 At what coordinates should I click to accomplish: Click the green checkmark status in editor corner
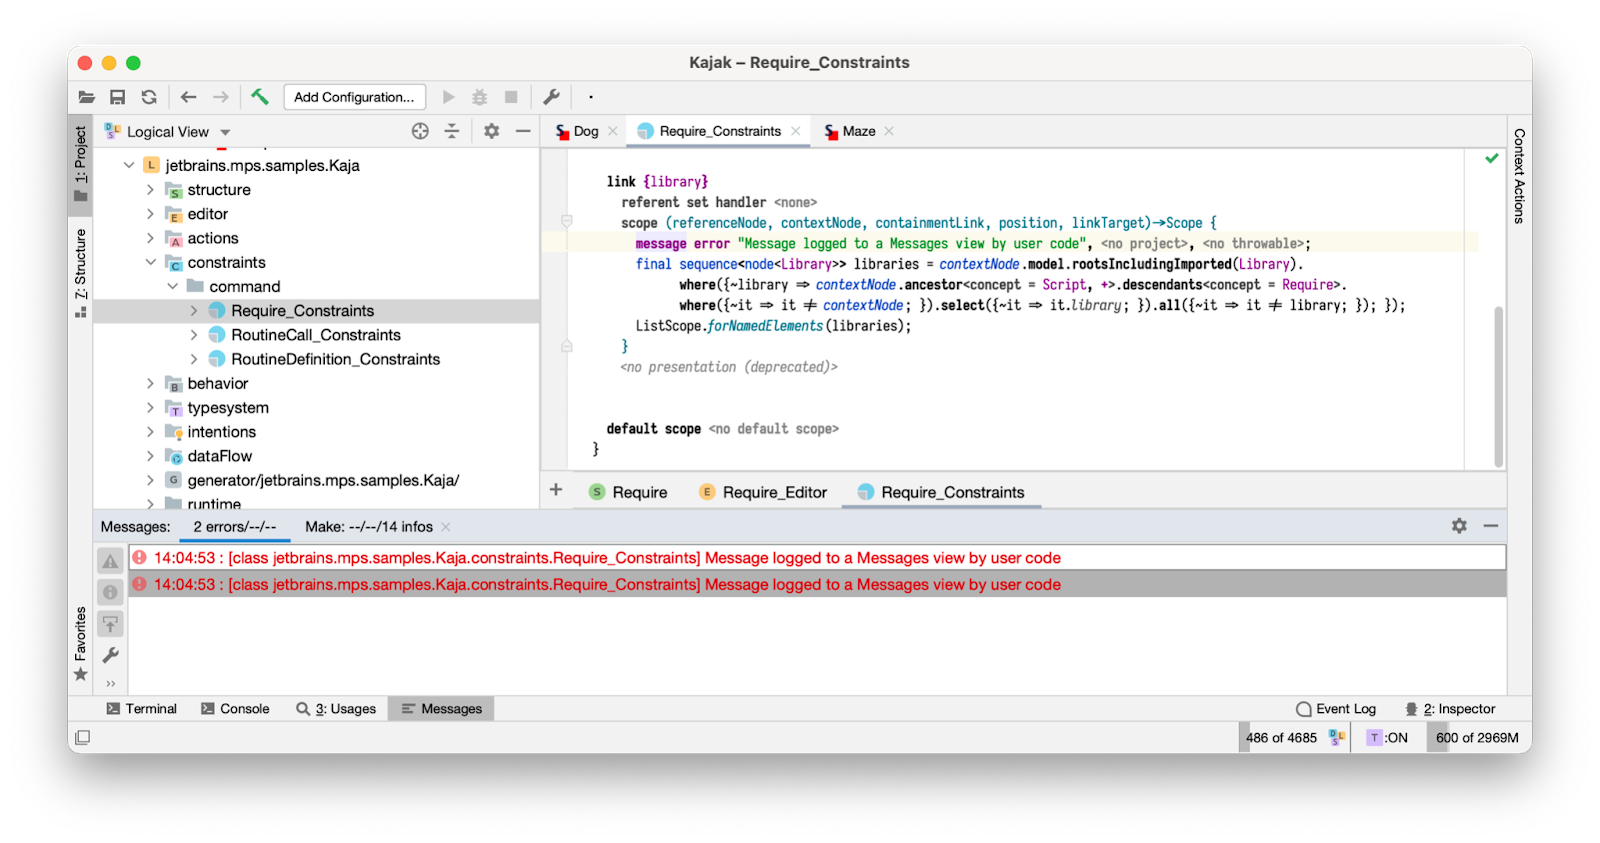pyautogui.click(x=1491, y=158)
